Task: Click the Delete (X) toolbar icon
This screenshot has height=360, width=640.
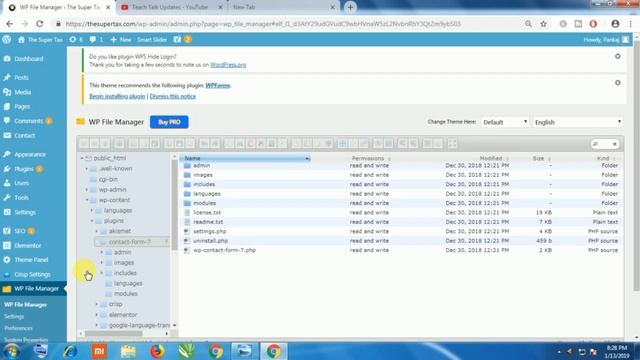Action: click(261, 144)
